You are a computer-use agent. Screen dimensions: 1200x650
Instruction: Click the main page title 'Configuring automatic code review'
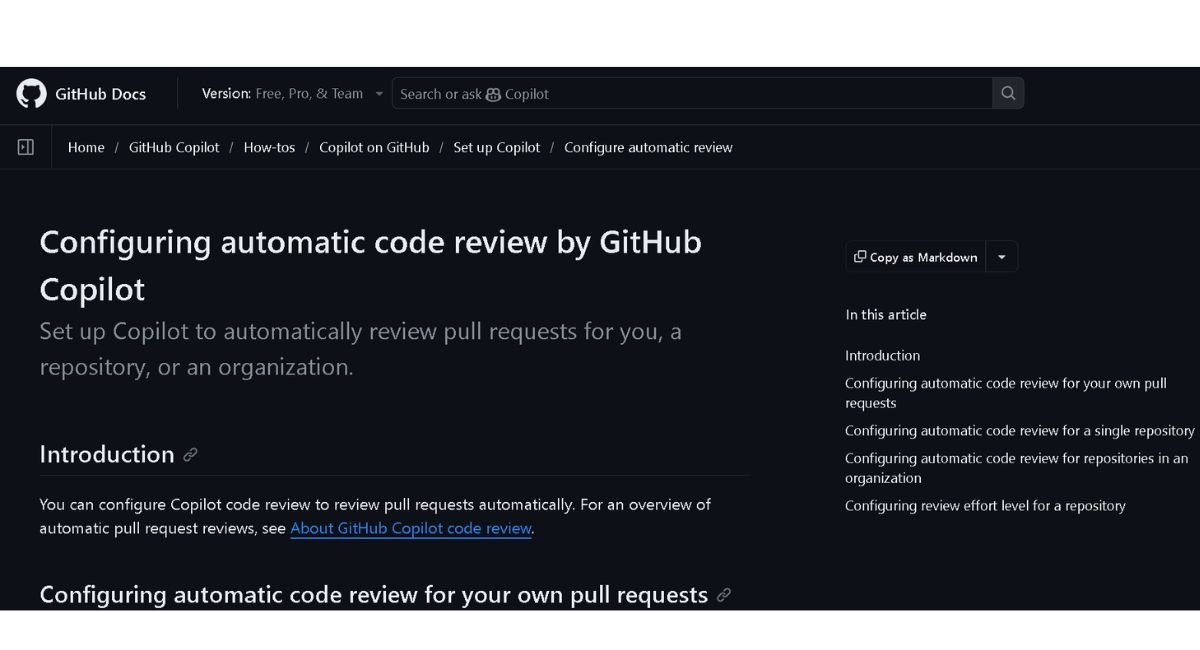[x=370, y=265]
